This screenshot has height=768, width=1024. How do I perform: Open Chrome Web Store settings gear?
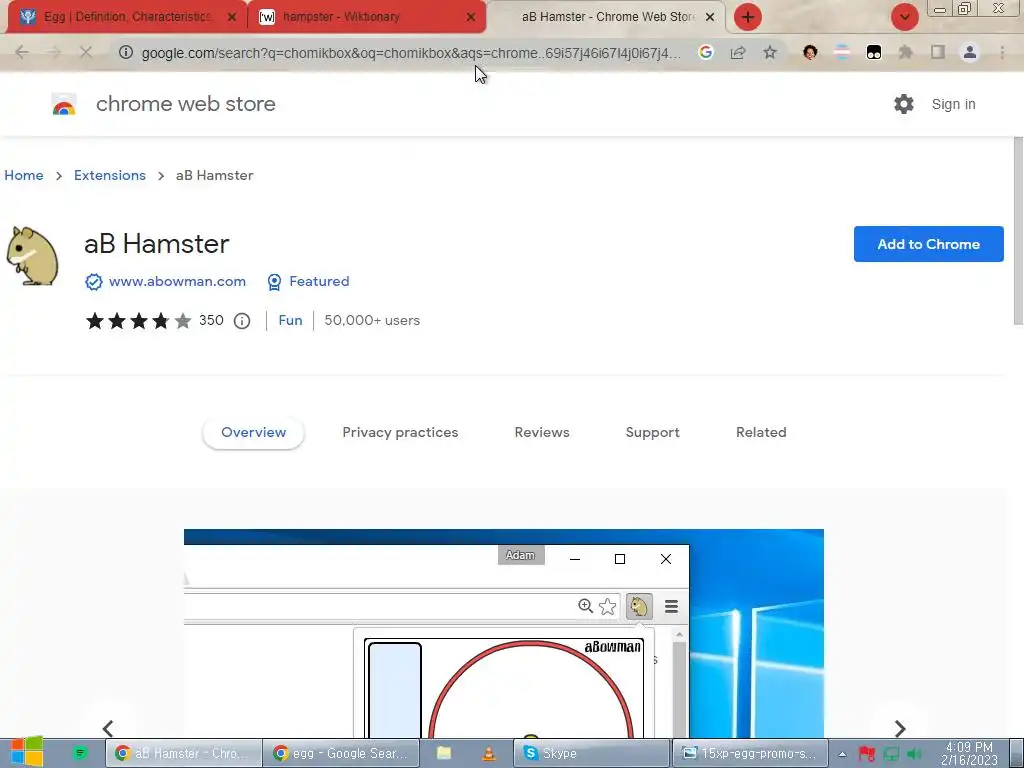pyautogui.click(x=904, y=104)
